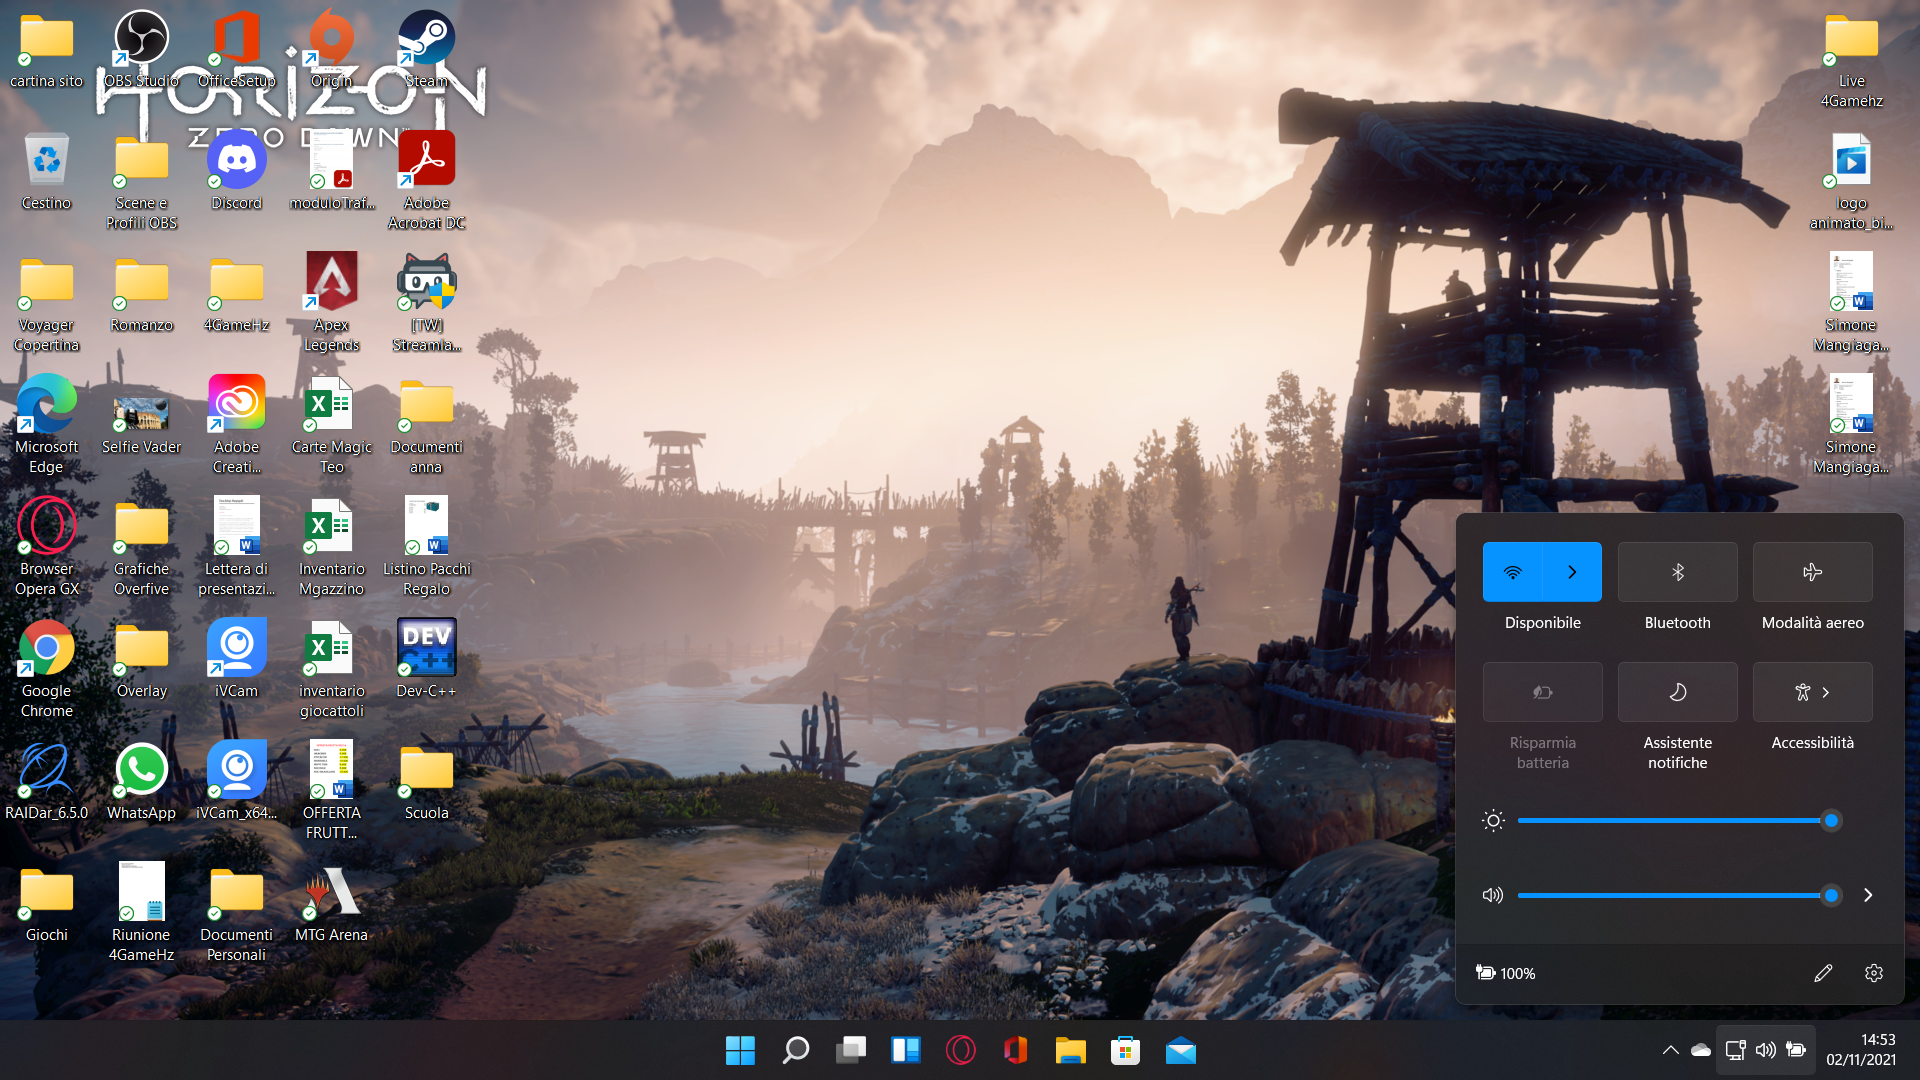The width and height of the screenshot is (1920, 1080).
Task: Open Inventario Mgazzino spreadsheet
Action: point(331,548)
